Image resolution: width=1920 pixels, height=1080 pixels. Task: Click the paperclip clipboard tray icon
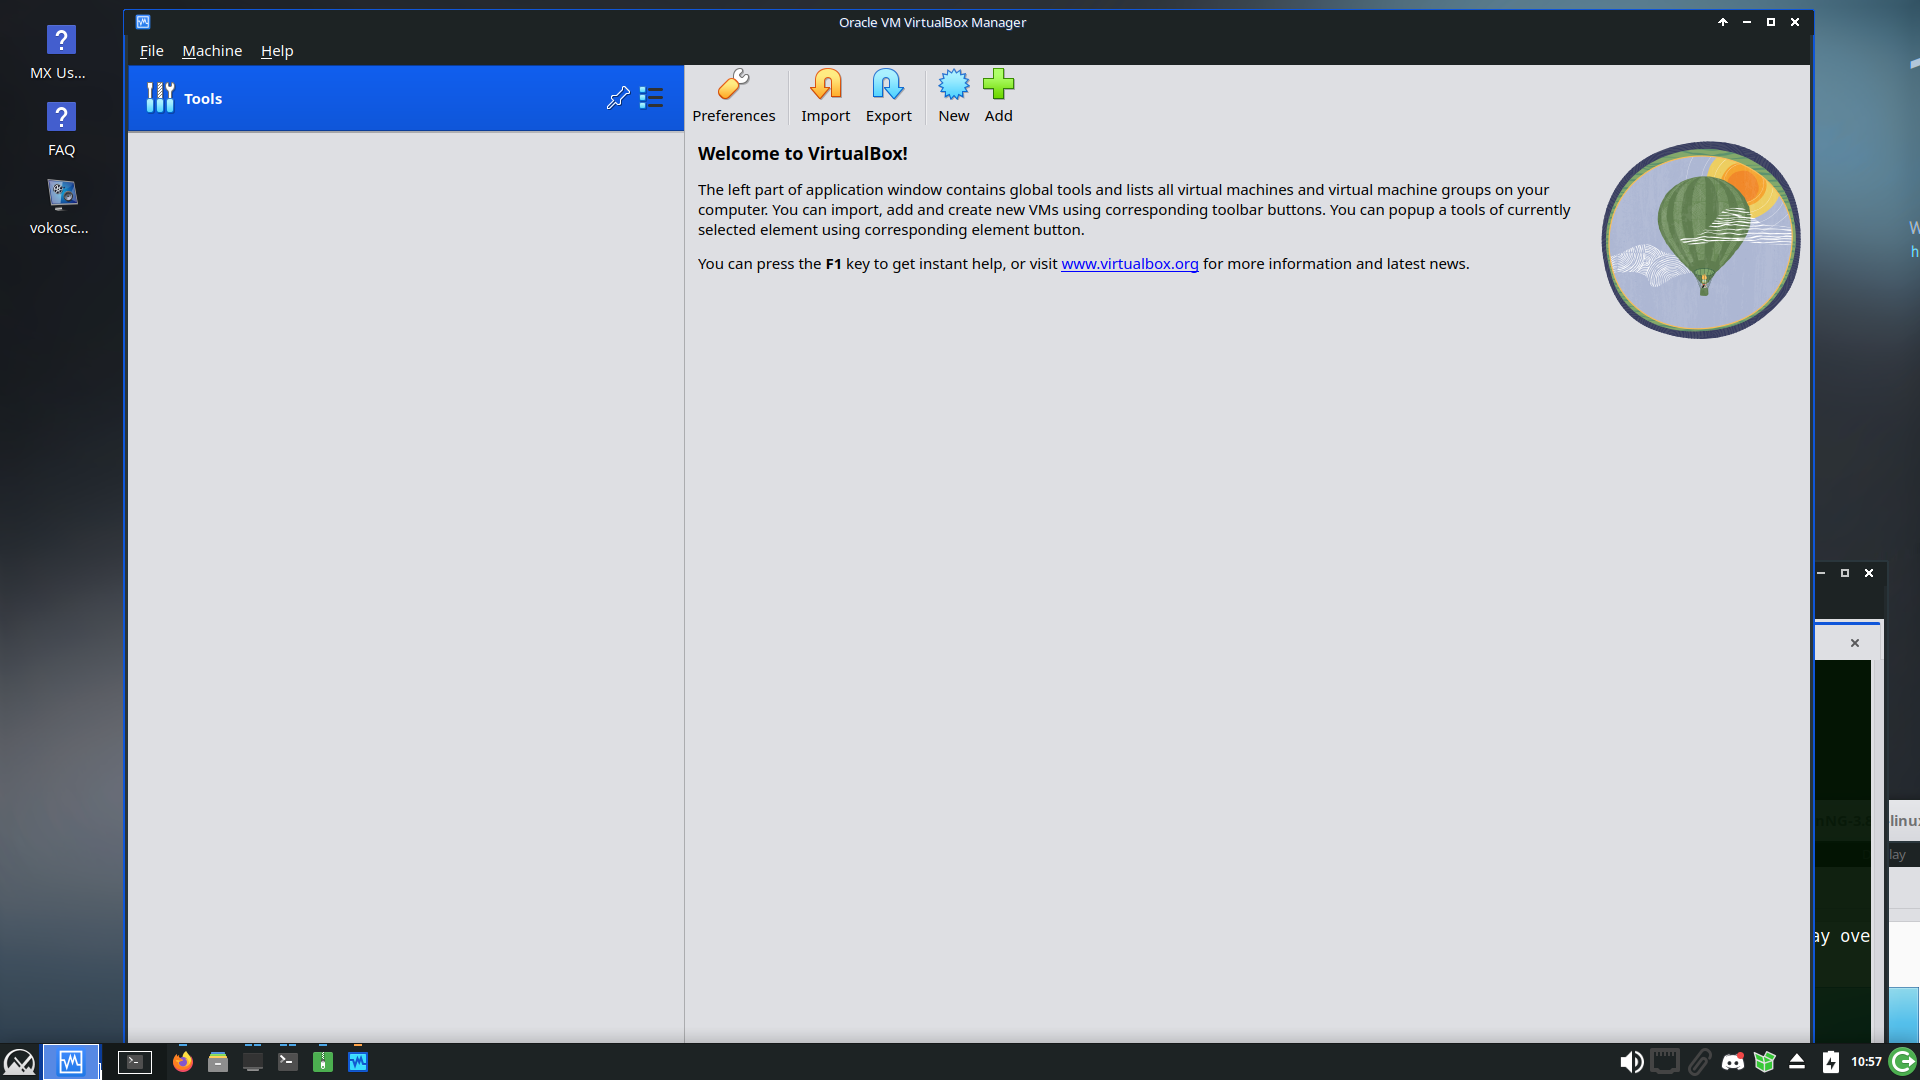pos(1698,1062)
